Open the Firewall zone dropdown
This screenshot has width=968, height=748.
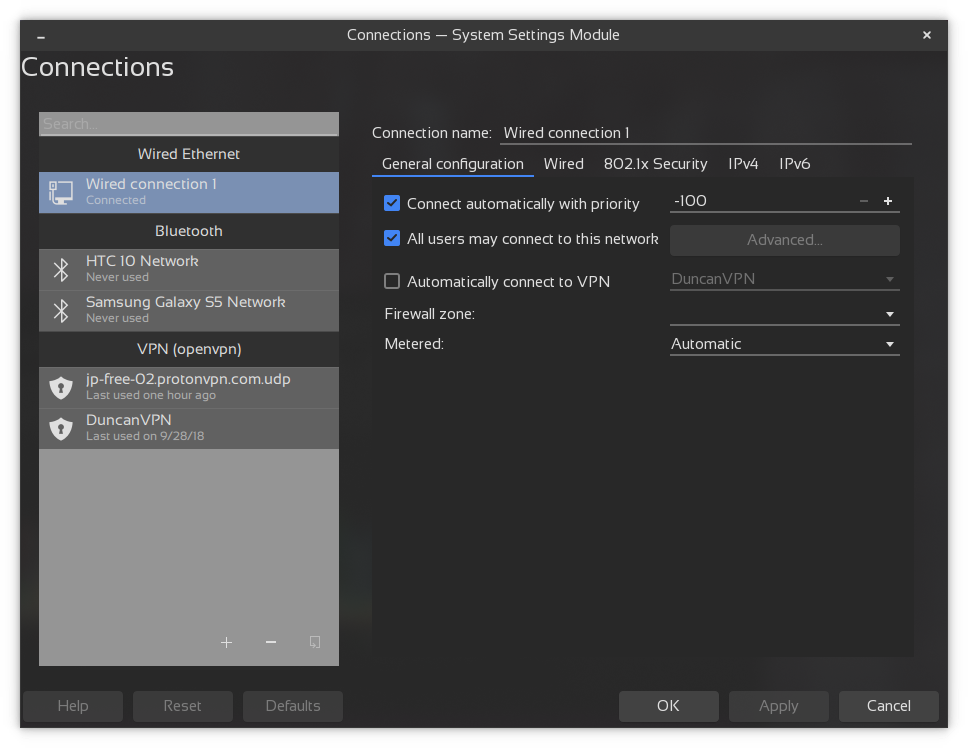(x=888, y=313)
